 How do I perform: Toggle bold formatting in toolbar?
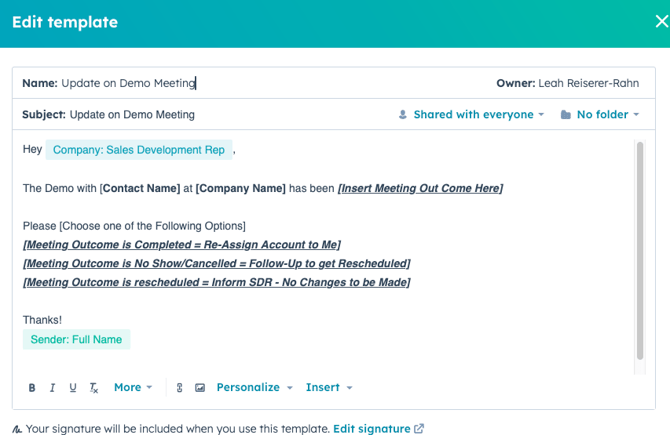tap(32, 388)
